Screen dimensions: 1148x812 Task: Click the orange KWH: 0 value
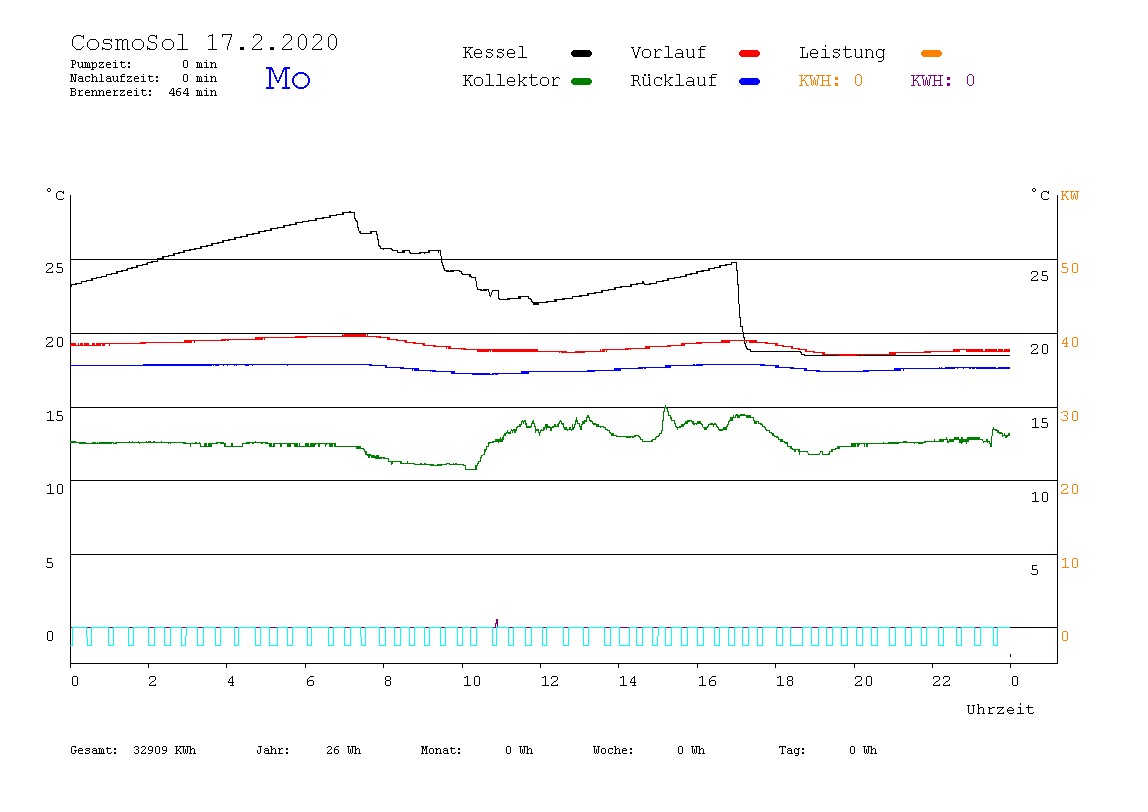coord(830,81)
